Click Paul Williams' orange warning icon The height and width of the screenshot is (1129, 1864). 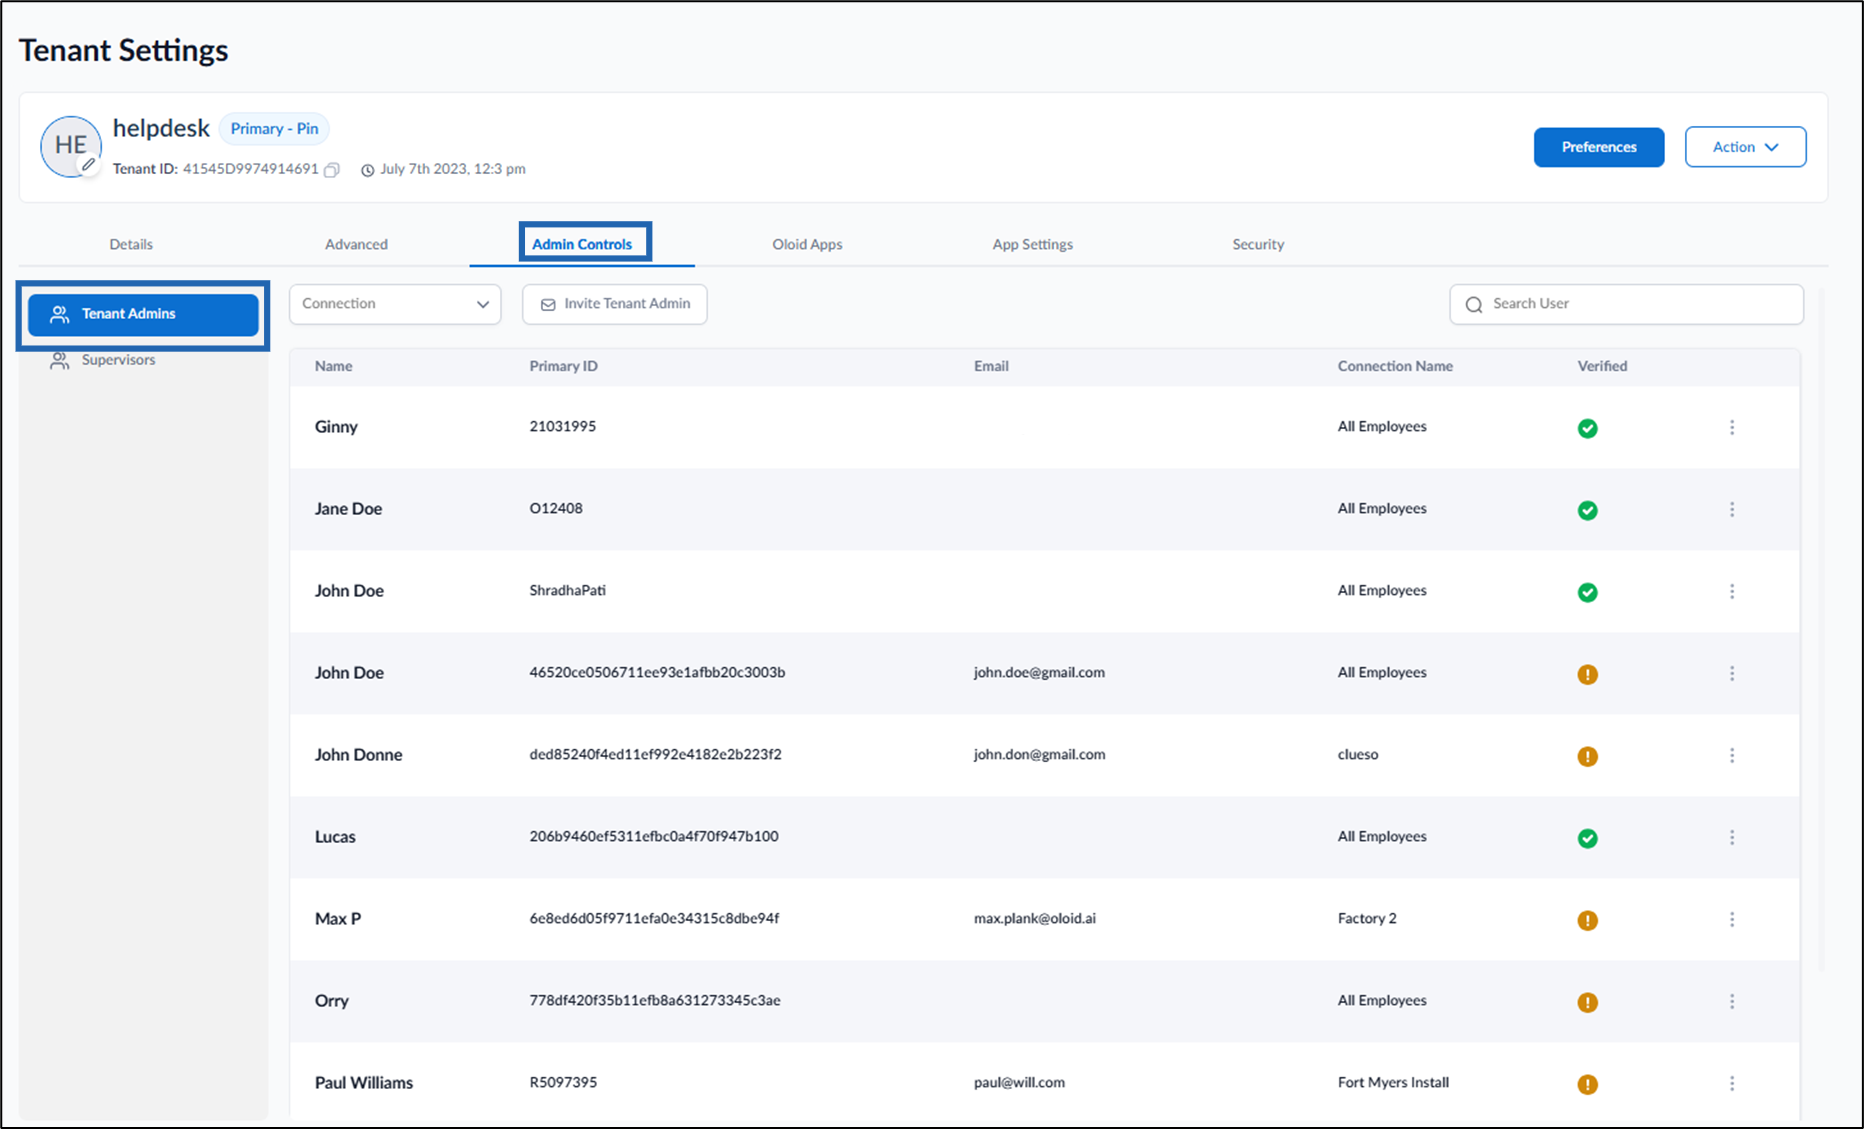point(1587,1084)
